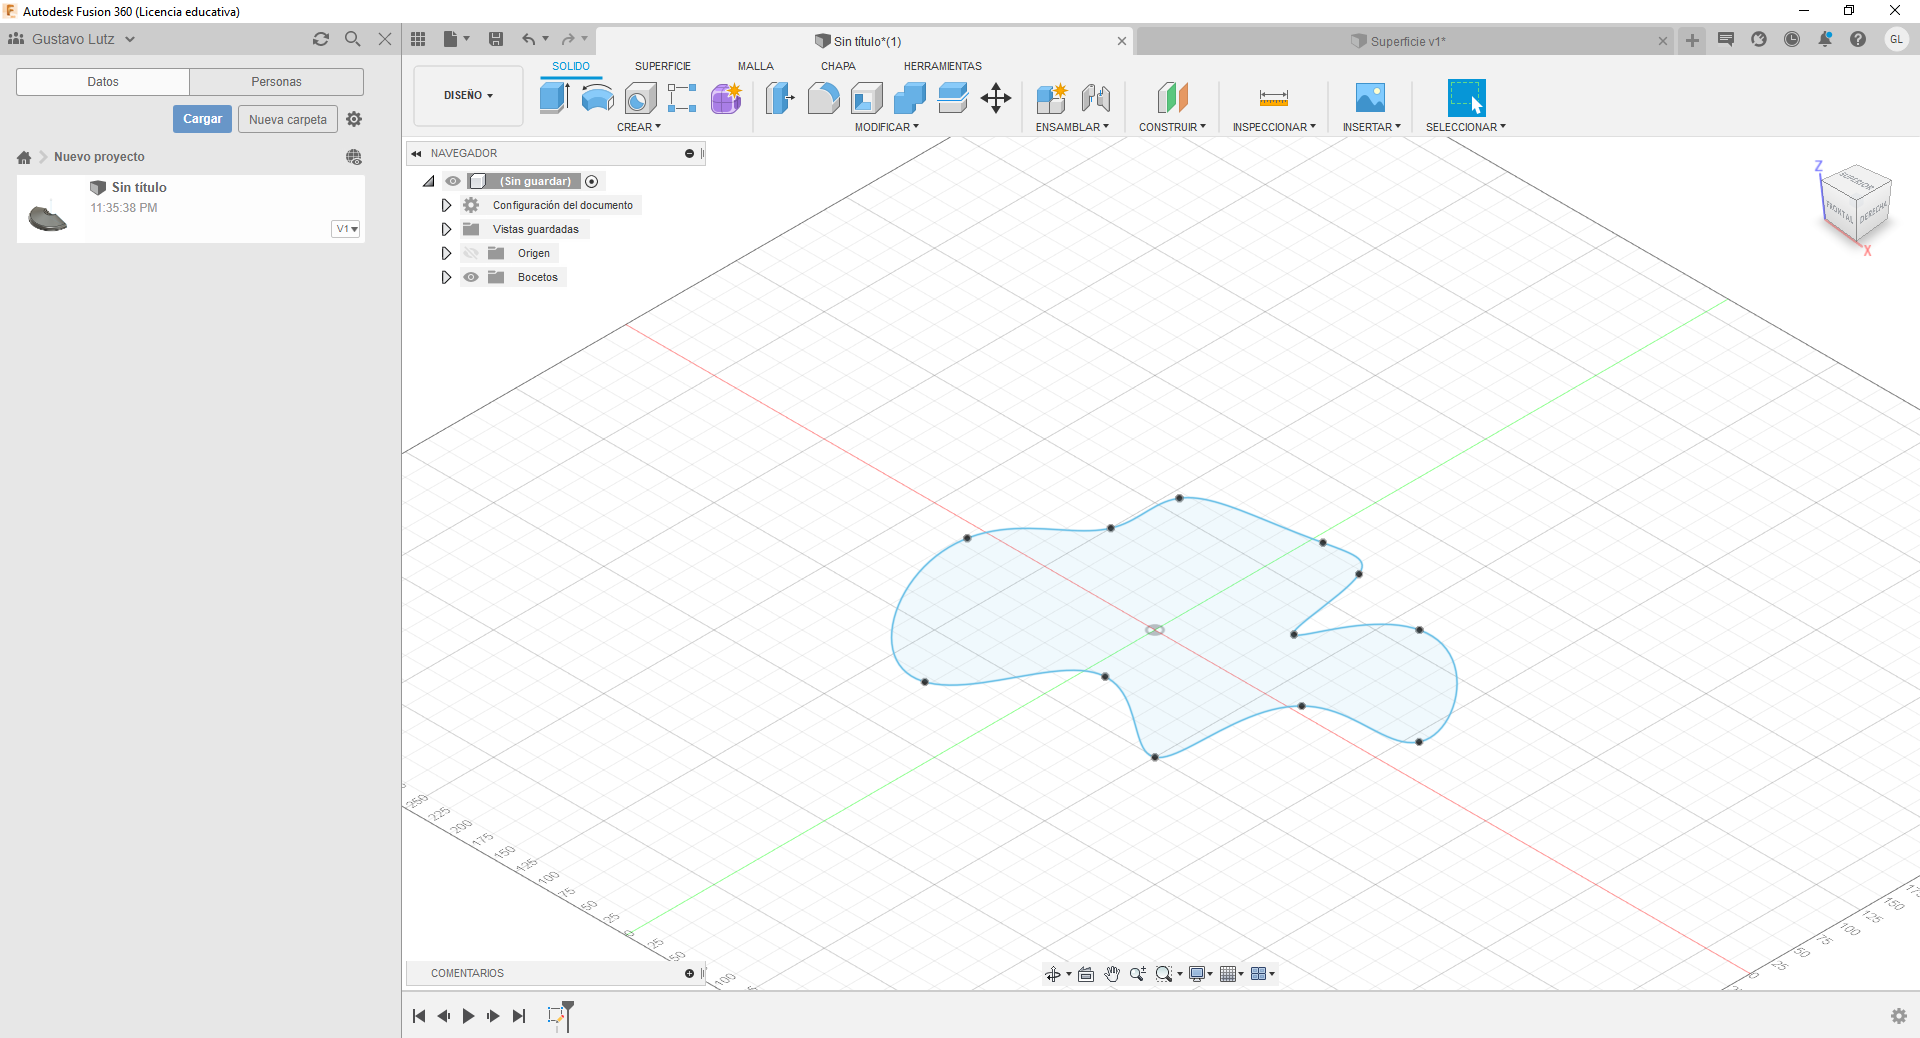Hide the Bocetos folder using its eye icon
Screen dimensions: 1920x1038
[471, 277]
